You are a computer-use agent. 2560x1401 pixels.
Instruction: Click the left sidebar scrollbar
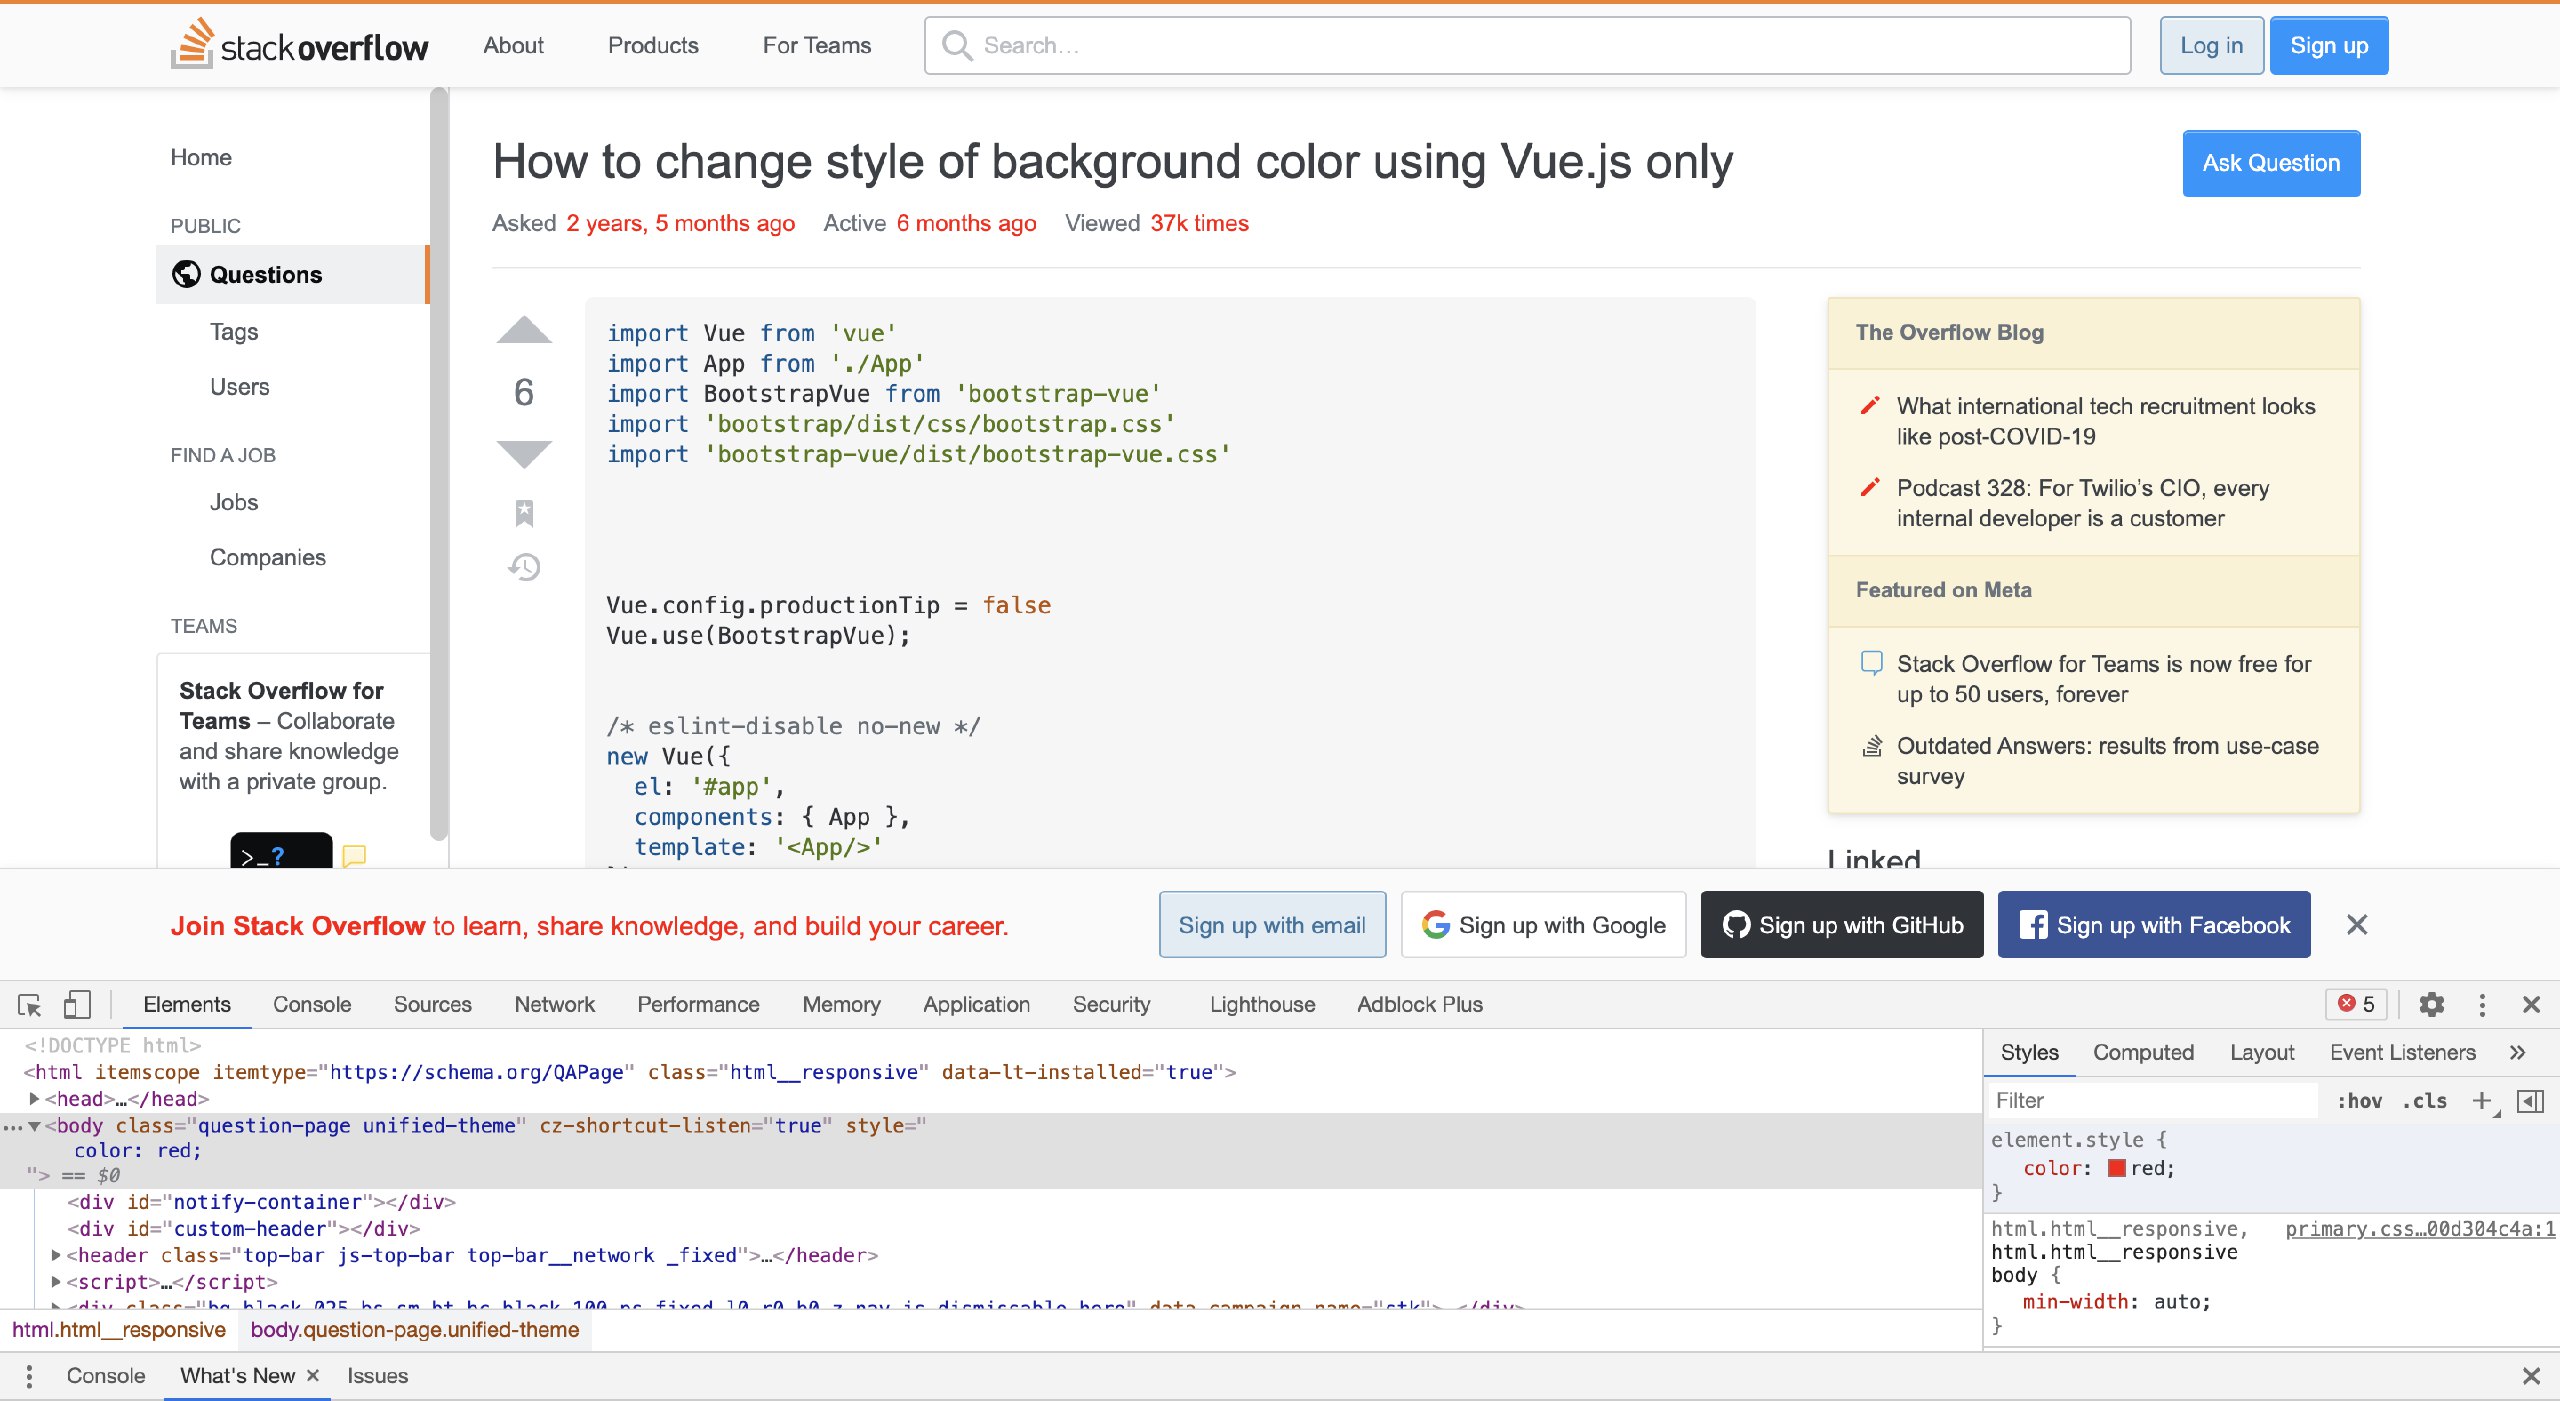click(x=438, y=465)
